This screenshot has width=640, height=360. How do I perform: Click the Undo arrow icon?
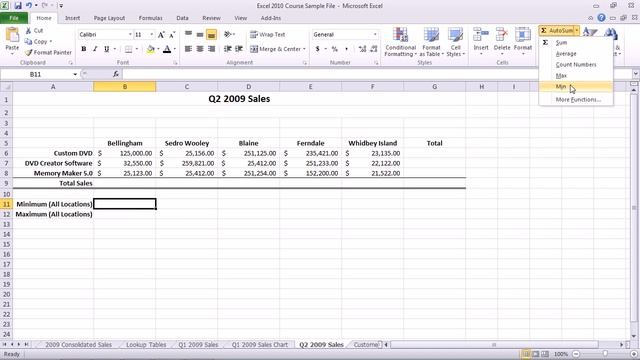29,6
